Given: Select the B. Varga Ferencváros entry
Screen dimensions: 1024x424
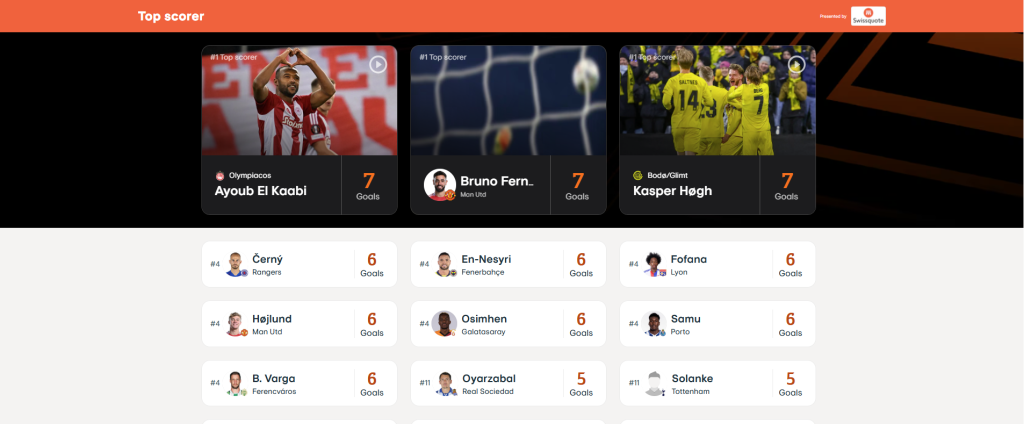Looking at the screenshot, I should pos(299,383).
